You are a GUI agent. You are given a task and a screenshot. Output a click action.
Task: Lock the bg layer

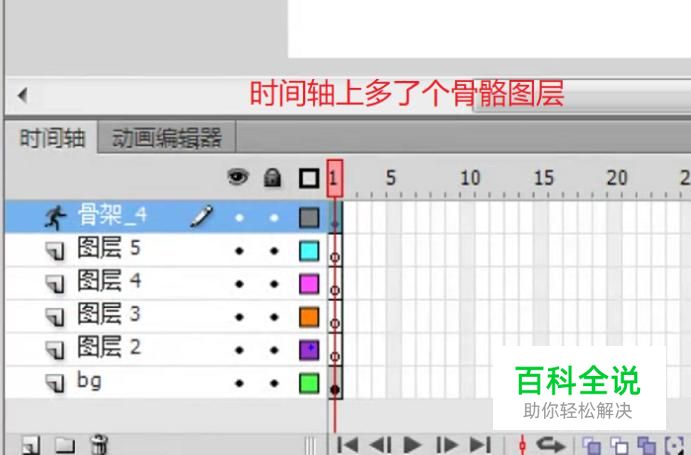[x=274, y=383]
